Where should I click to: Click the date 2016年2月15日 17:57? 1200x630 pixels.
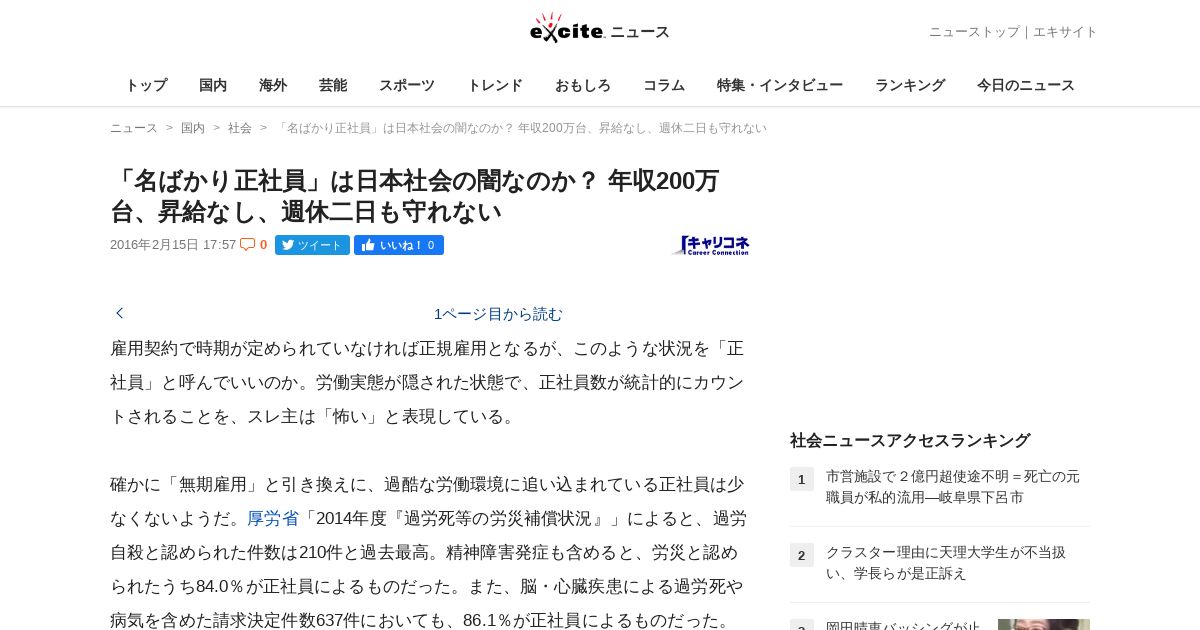click(173, 245)
